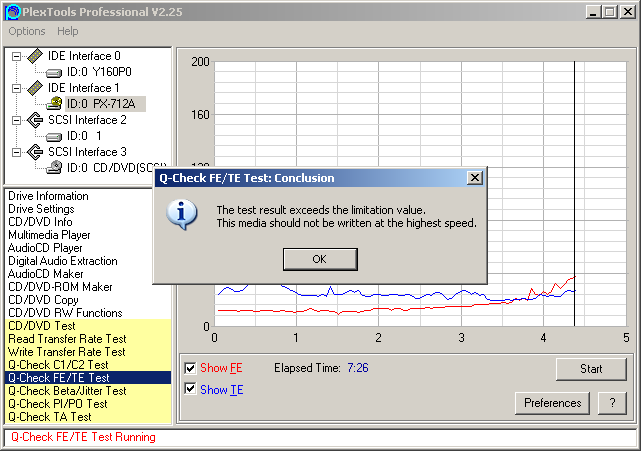The image size is (641, 451).
Task: Open Multimedia Player in the function list
Action: 49,235
